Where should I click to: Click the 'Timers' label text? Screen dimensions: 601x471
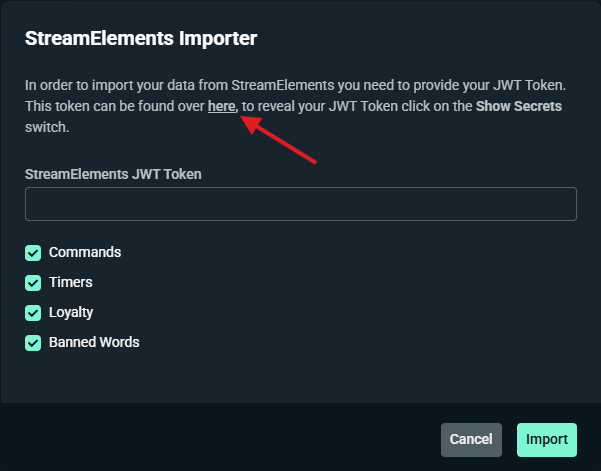click(x=70, y=283)
